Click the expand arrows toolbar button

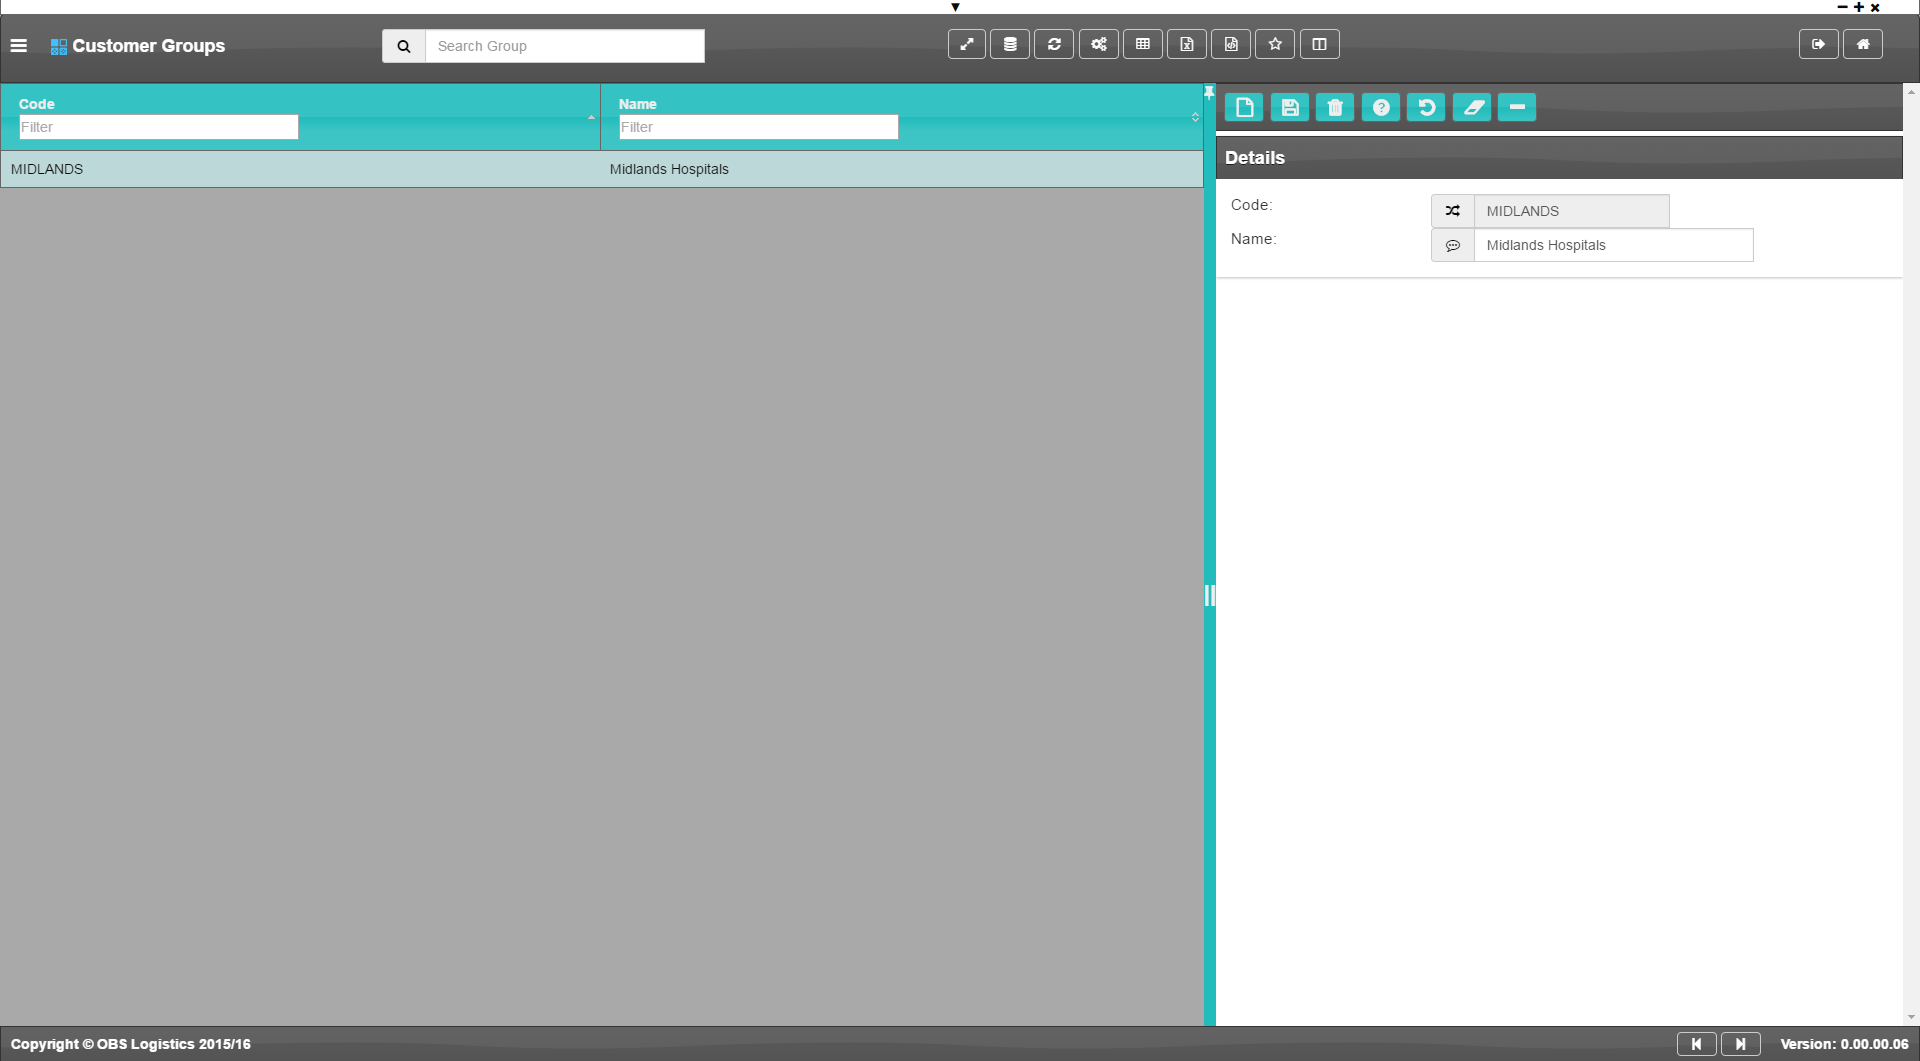[x=967, y=44]
